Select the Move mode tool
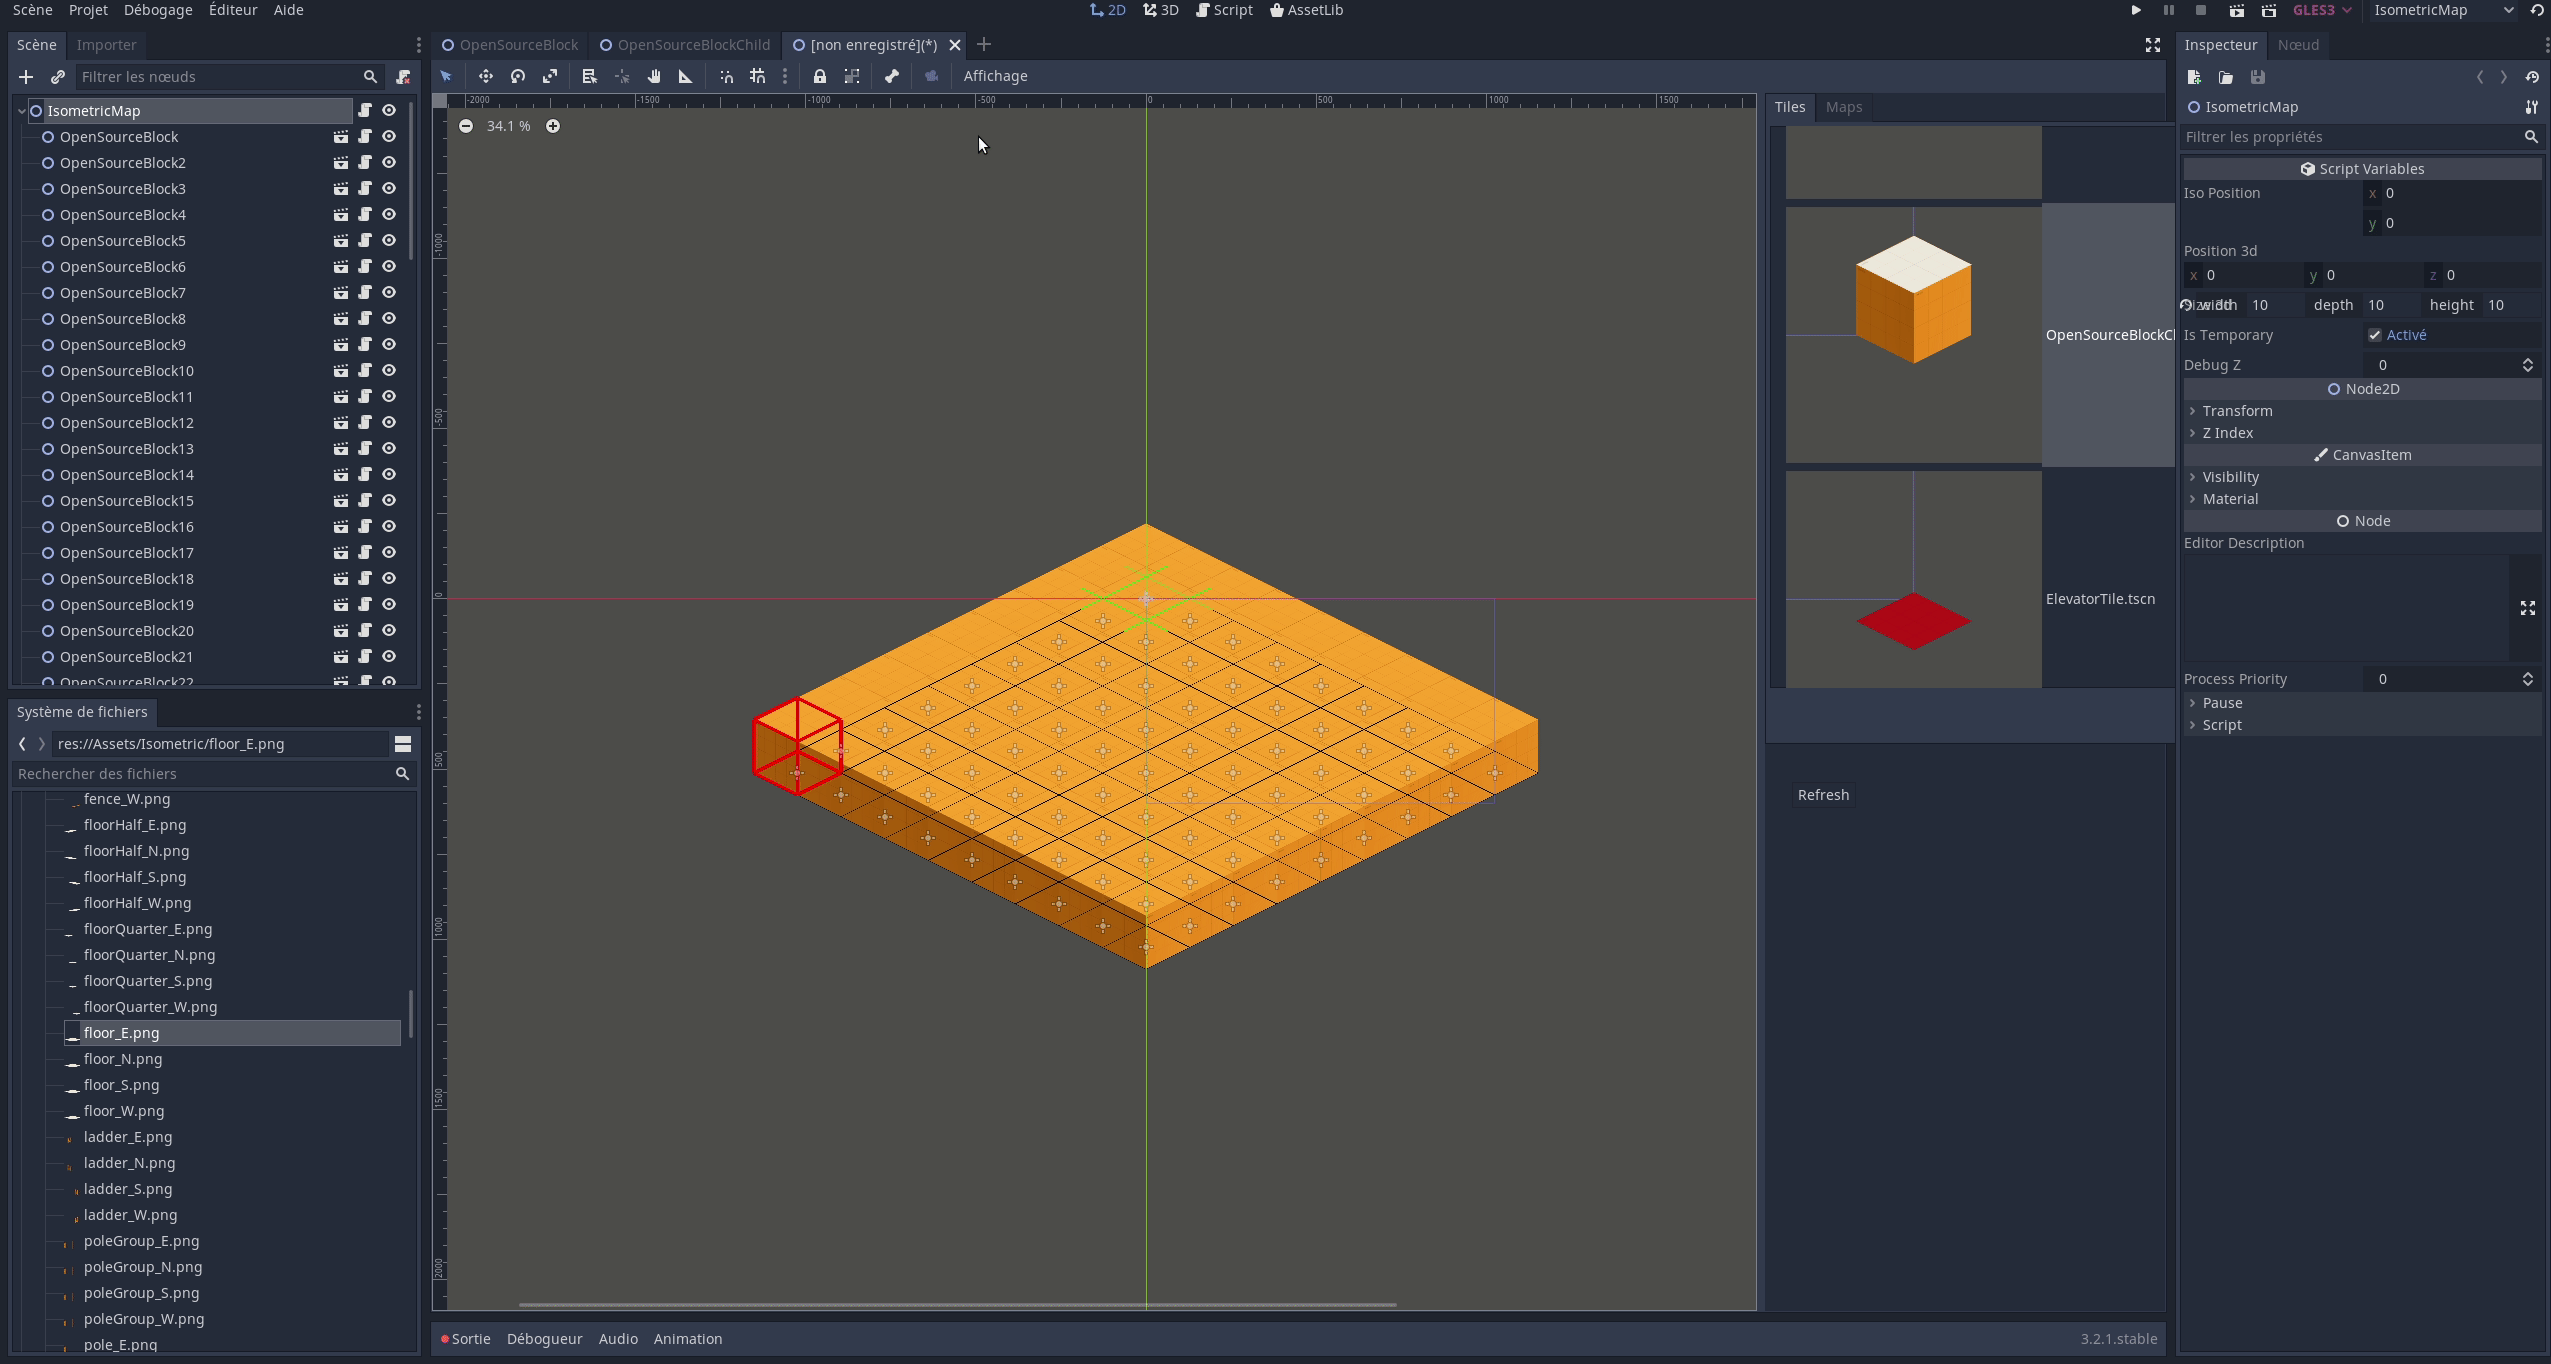 485,76
